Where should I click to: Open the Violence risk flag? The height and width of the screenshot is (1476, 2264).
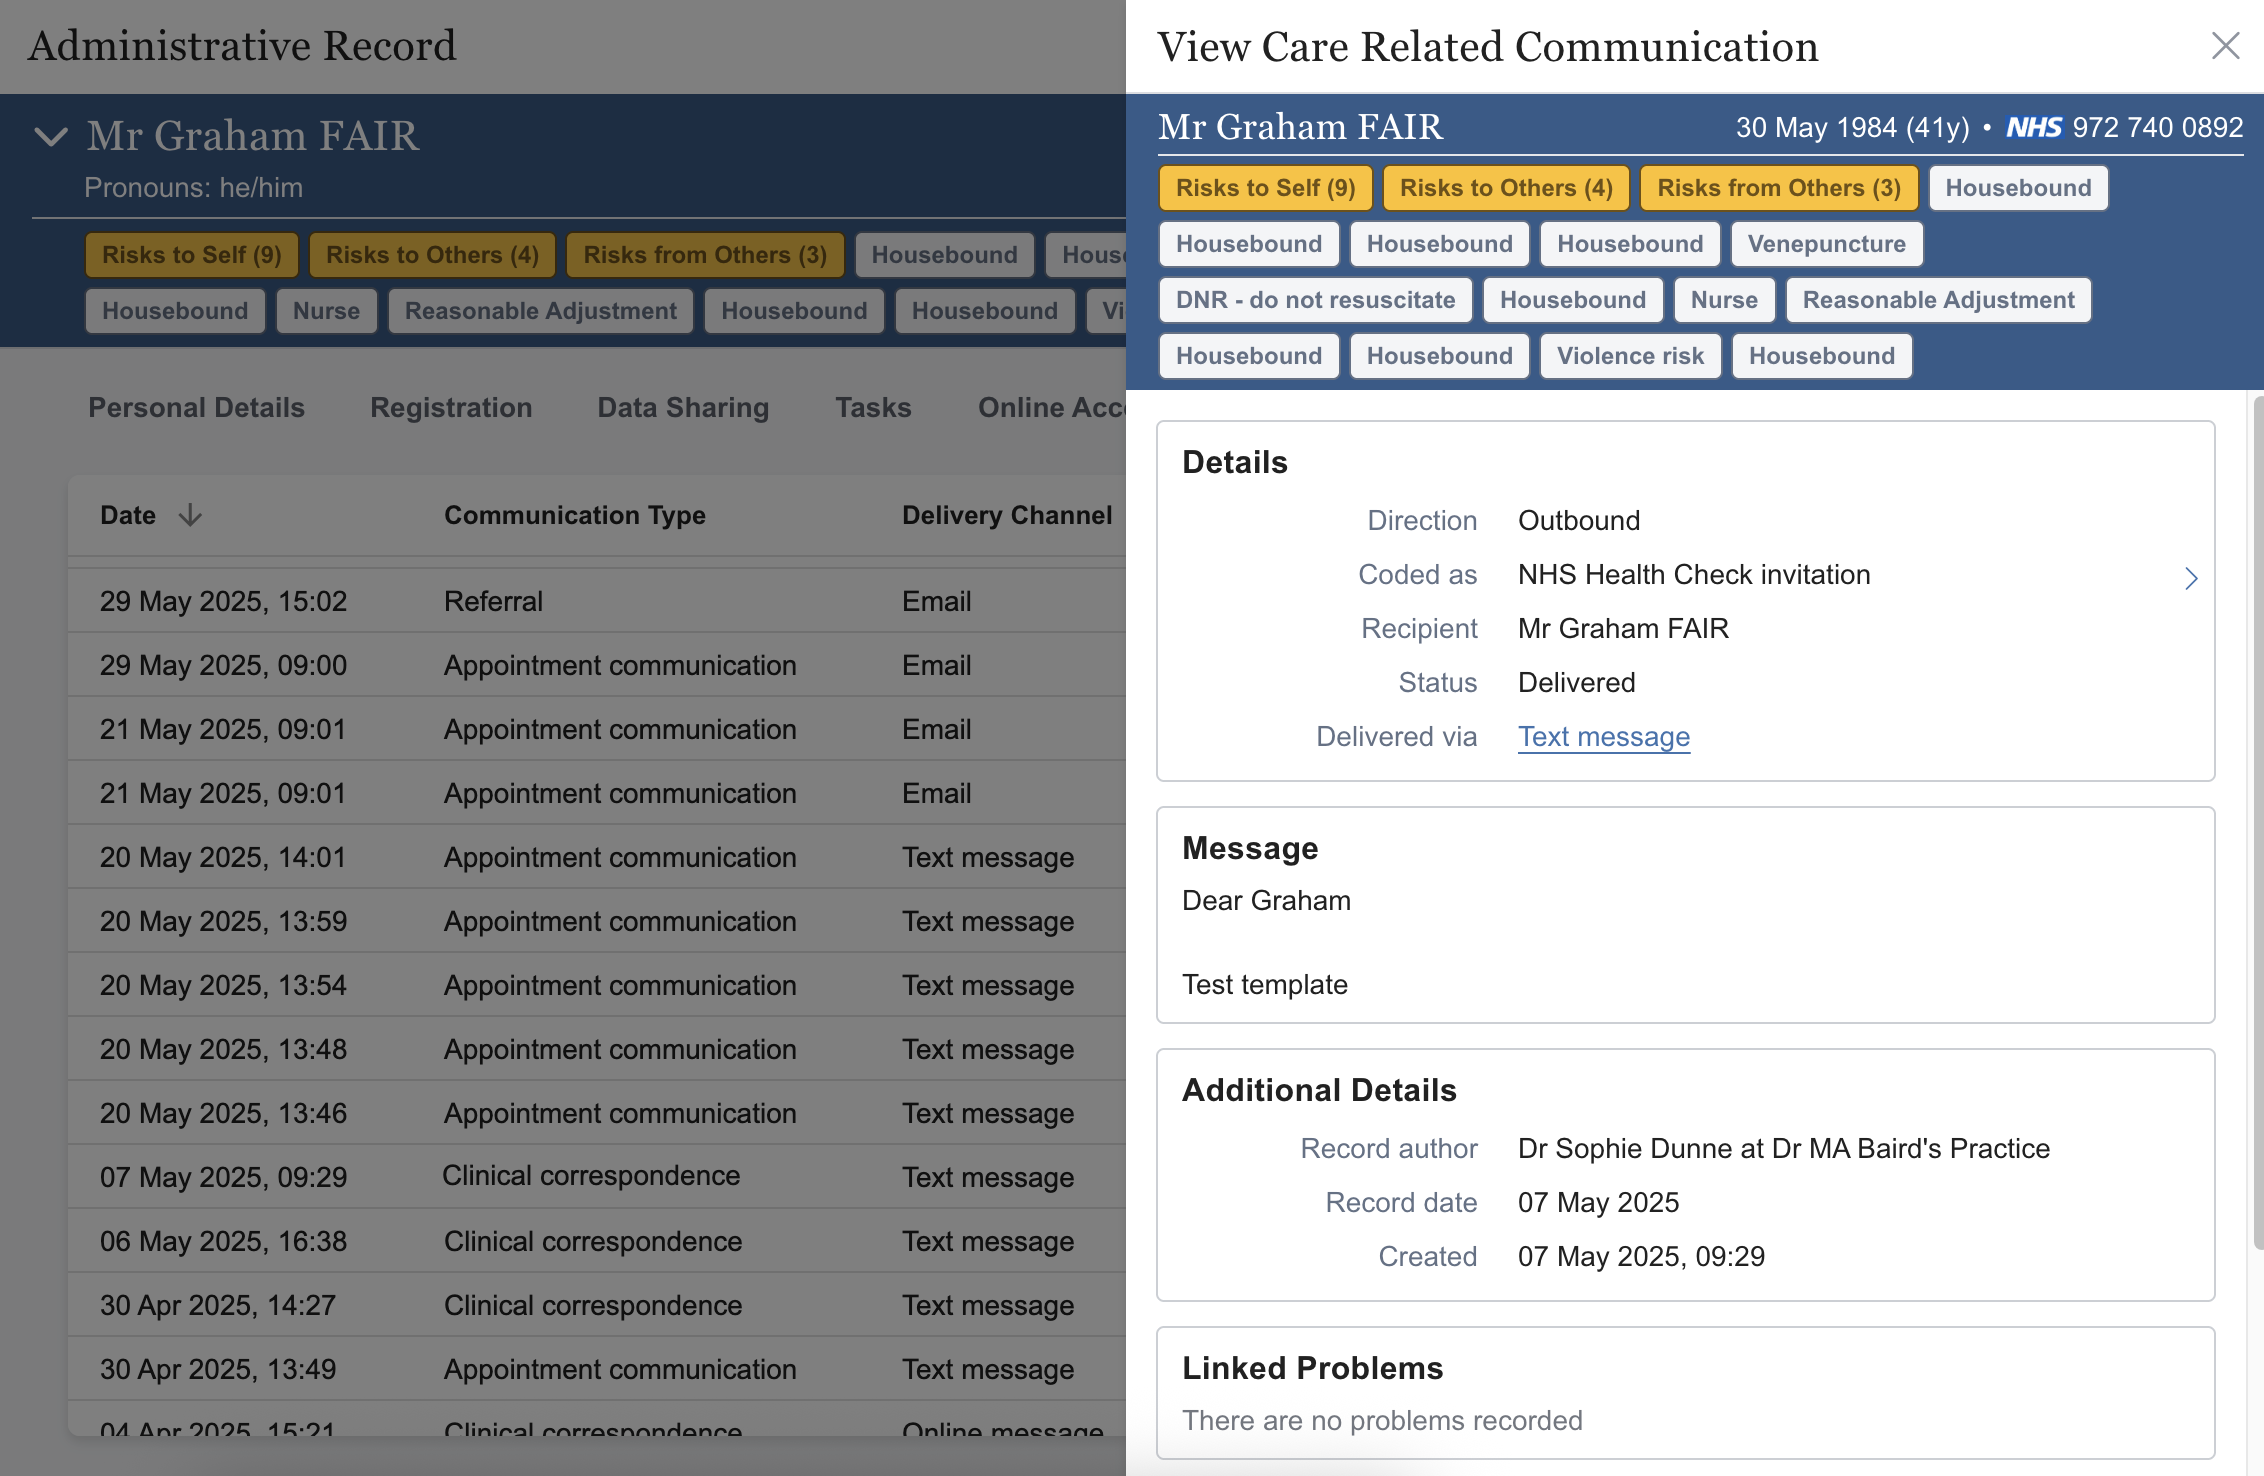point(1629,356)
